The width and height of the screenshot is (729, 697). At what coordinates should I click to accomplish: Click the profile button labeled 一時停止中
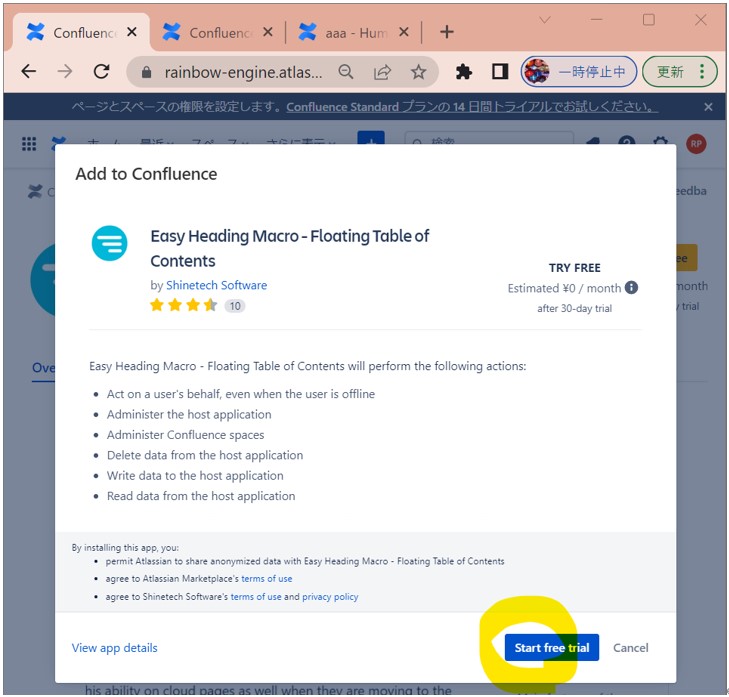pos(578,72)
